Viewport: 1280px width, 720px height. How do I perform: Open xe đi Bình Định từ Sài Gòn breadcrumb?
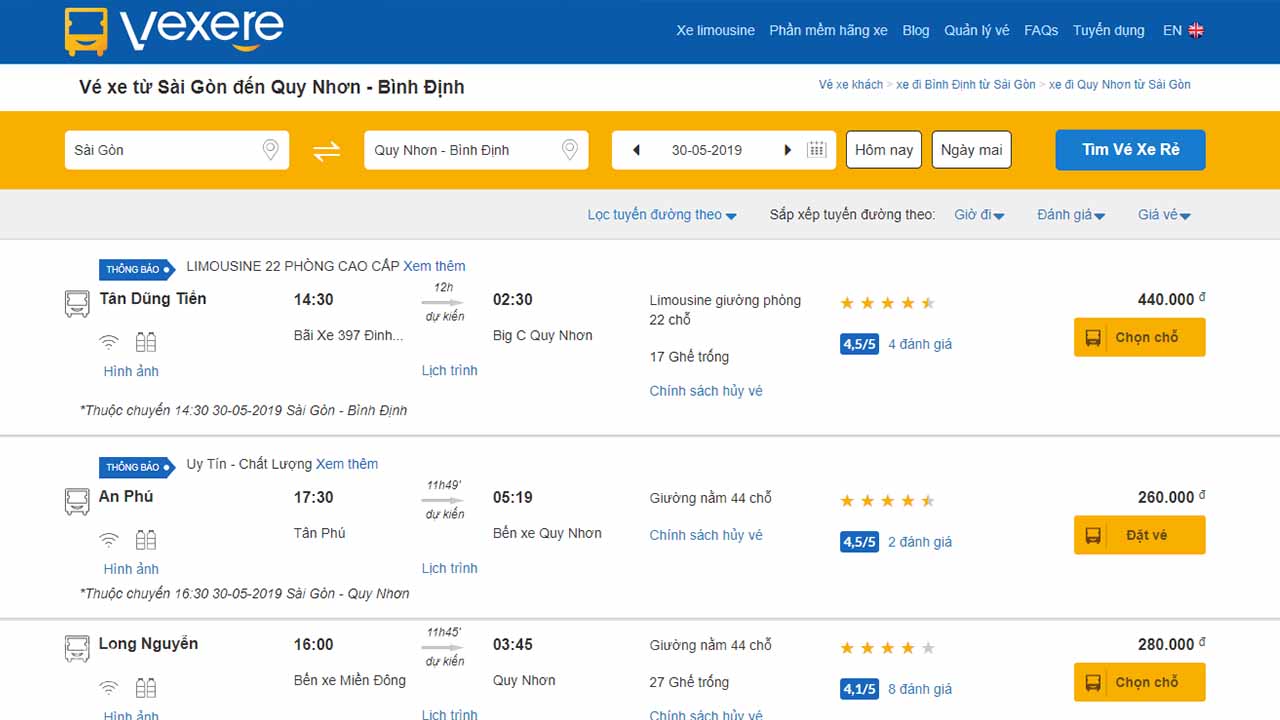[x=966, y=85]
